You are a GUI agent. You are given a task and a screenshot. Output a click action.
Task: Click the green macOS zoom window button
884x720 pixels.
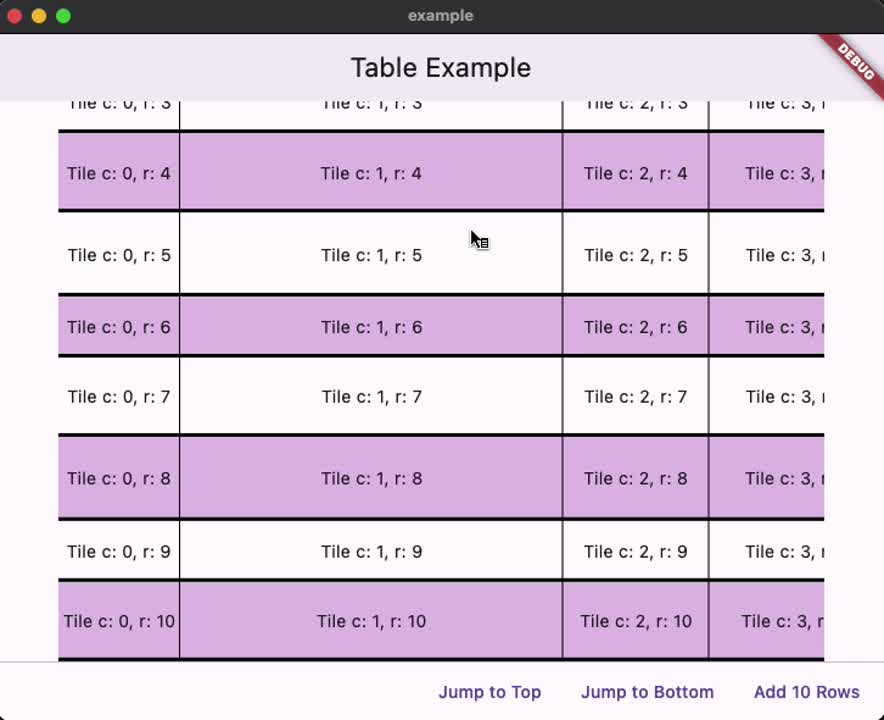63,16
